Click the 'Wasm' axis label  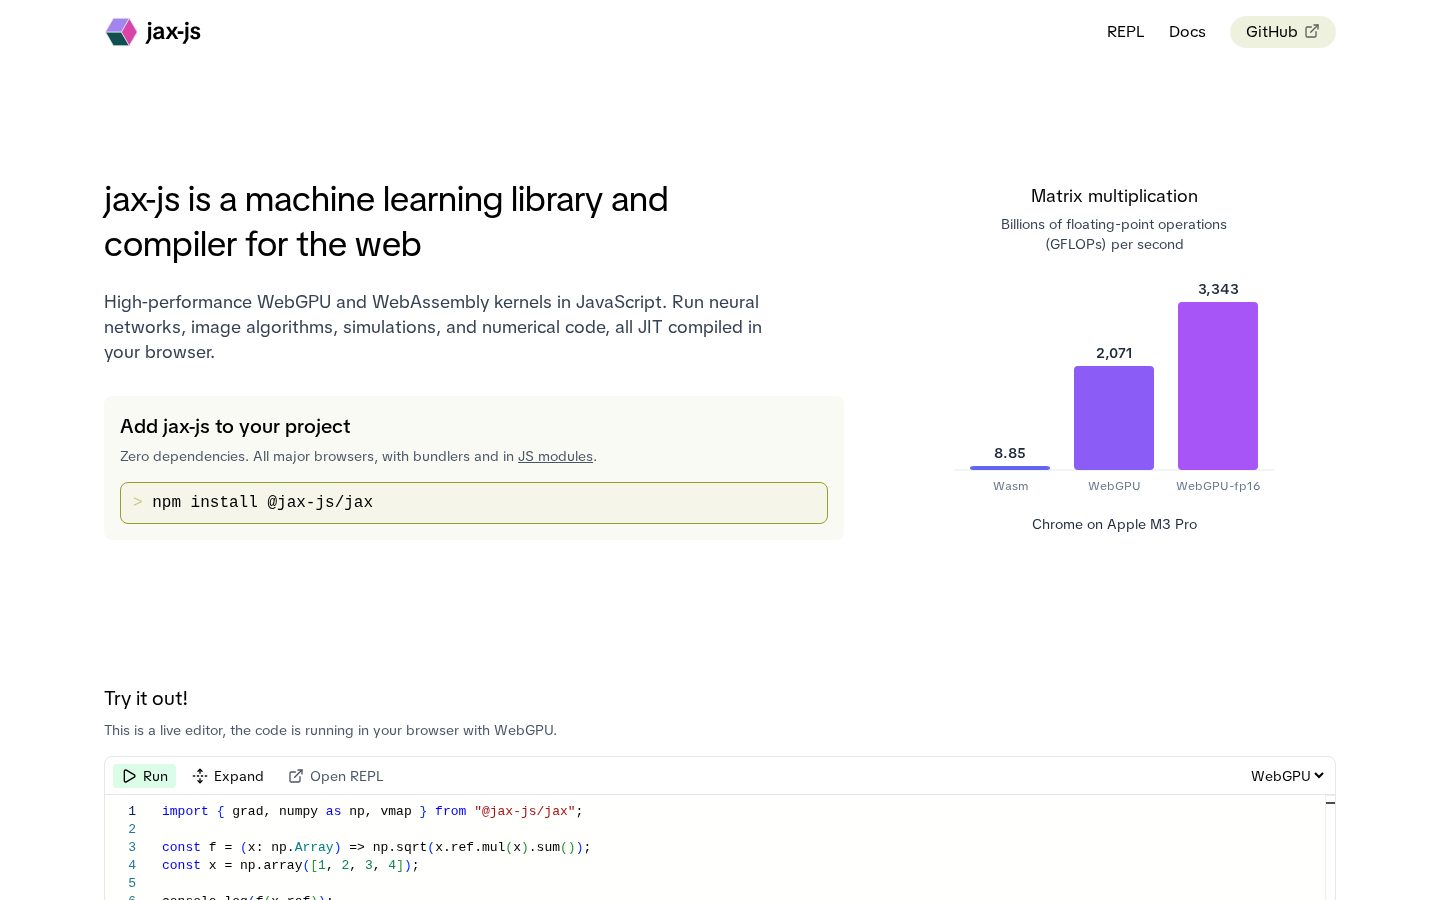[1010, 486]
